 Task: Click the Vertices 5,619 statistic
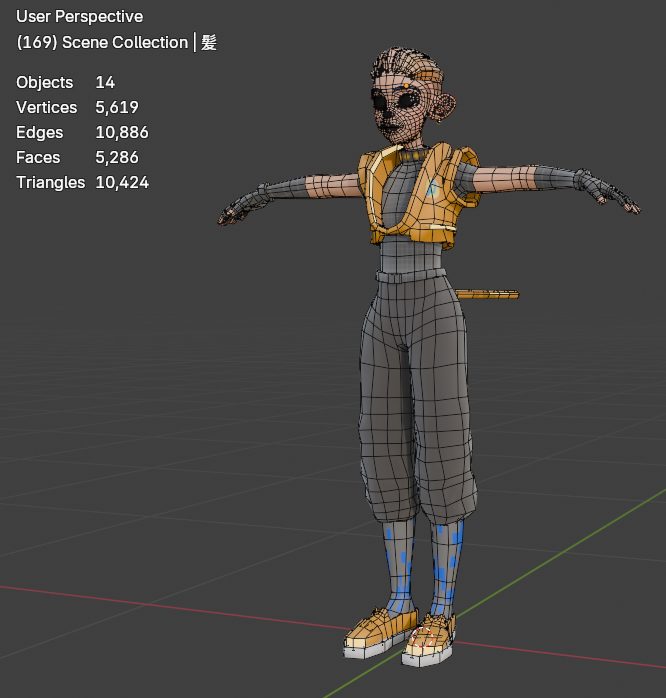(77, 107)
